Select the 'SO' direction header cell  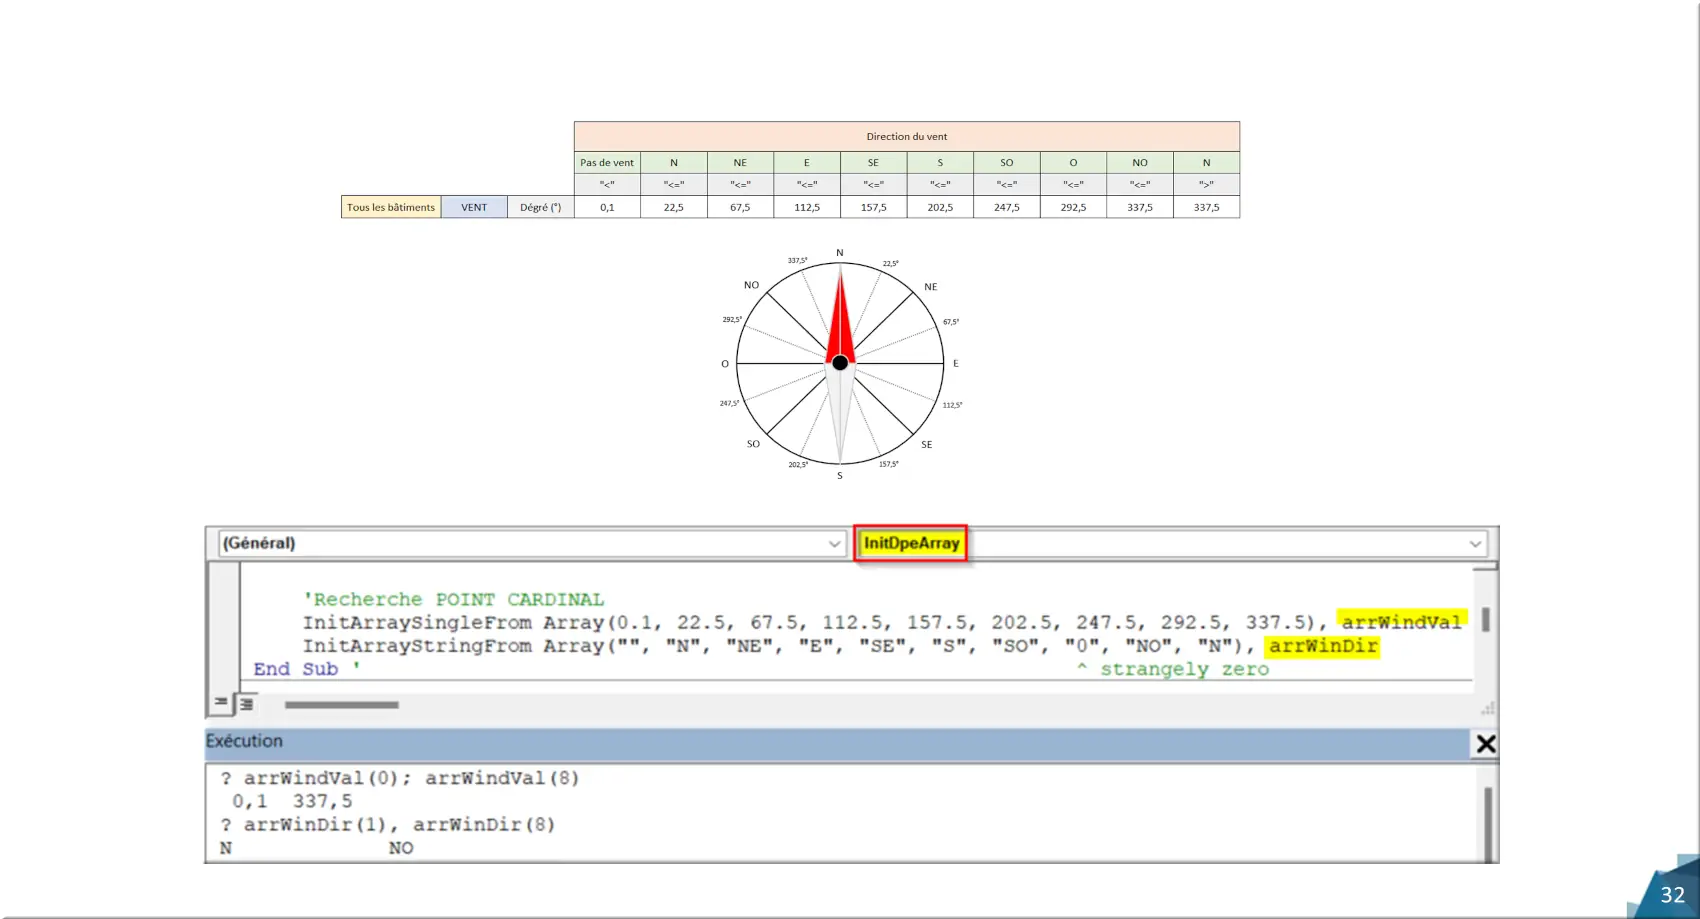click(1007, 162)
